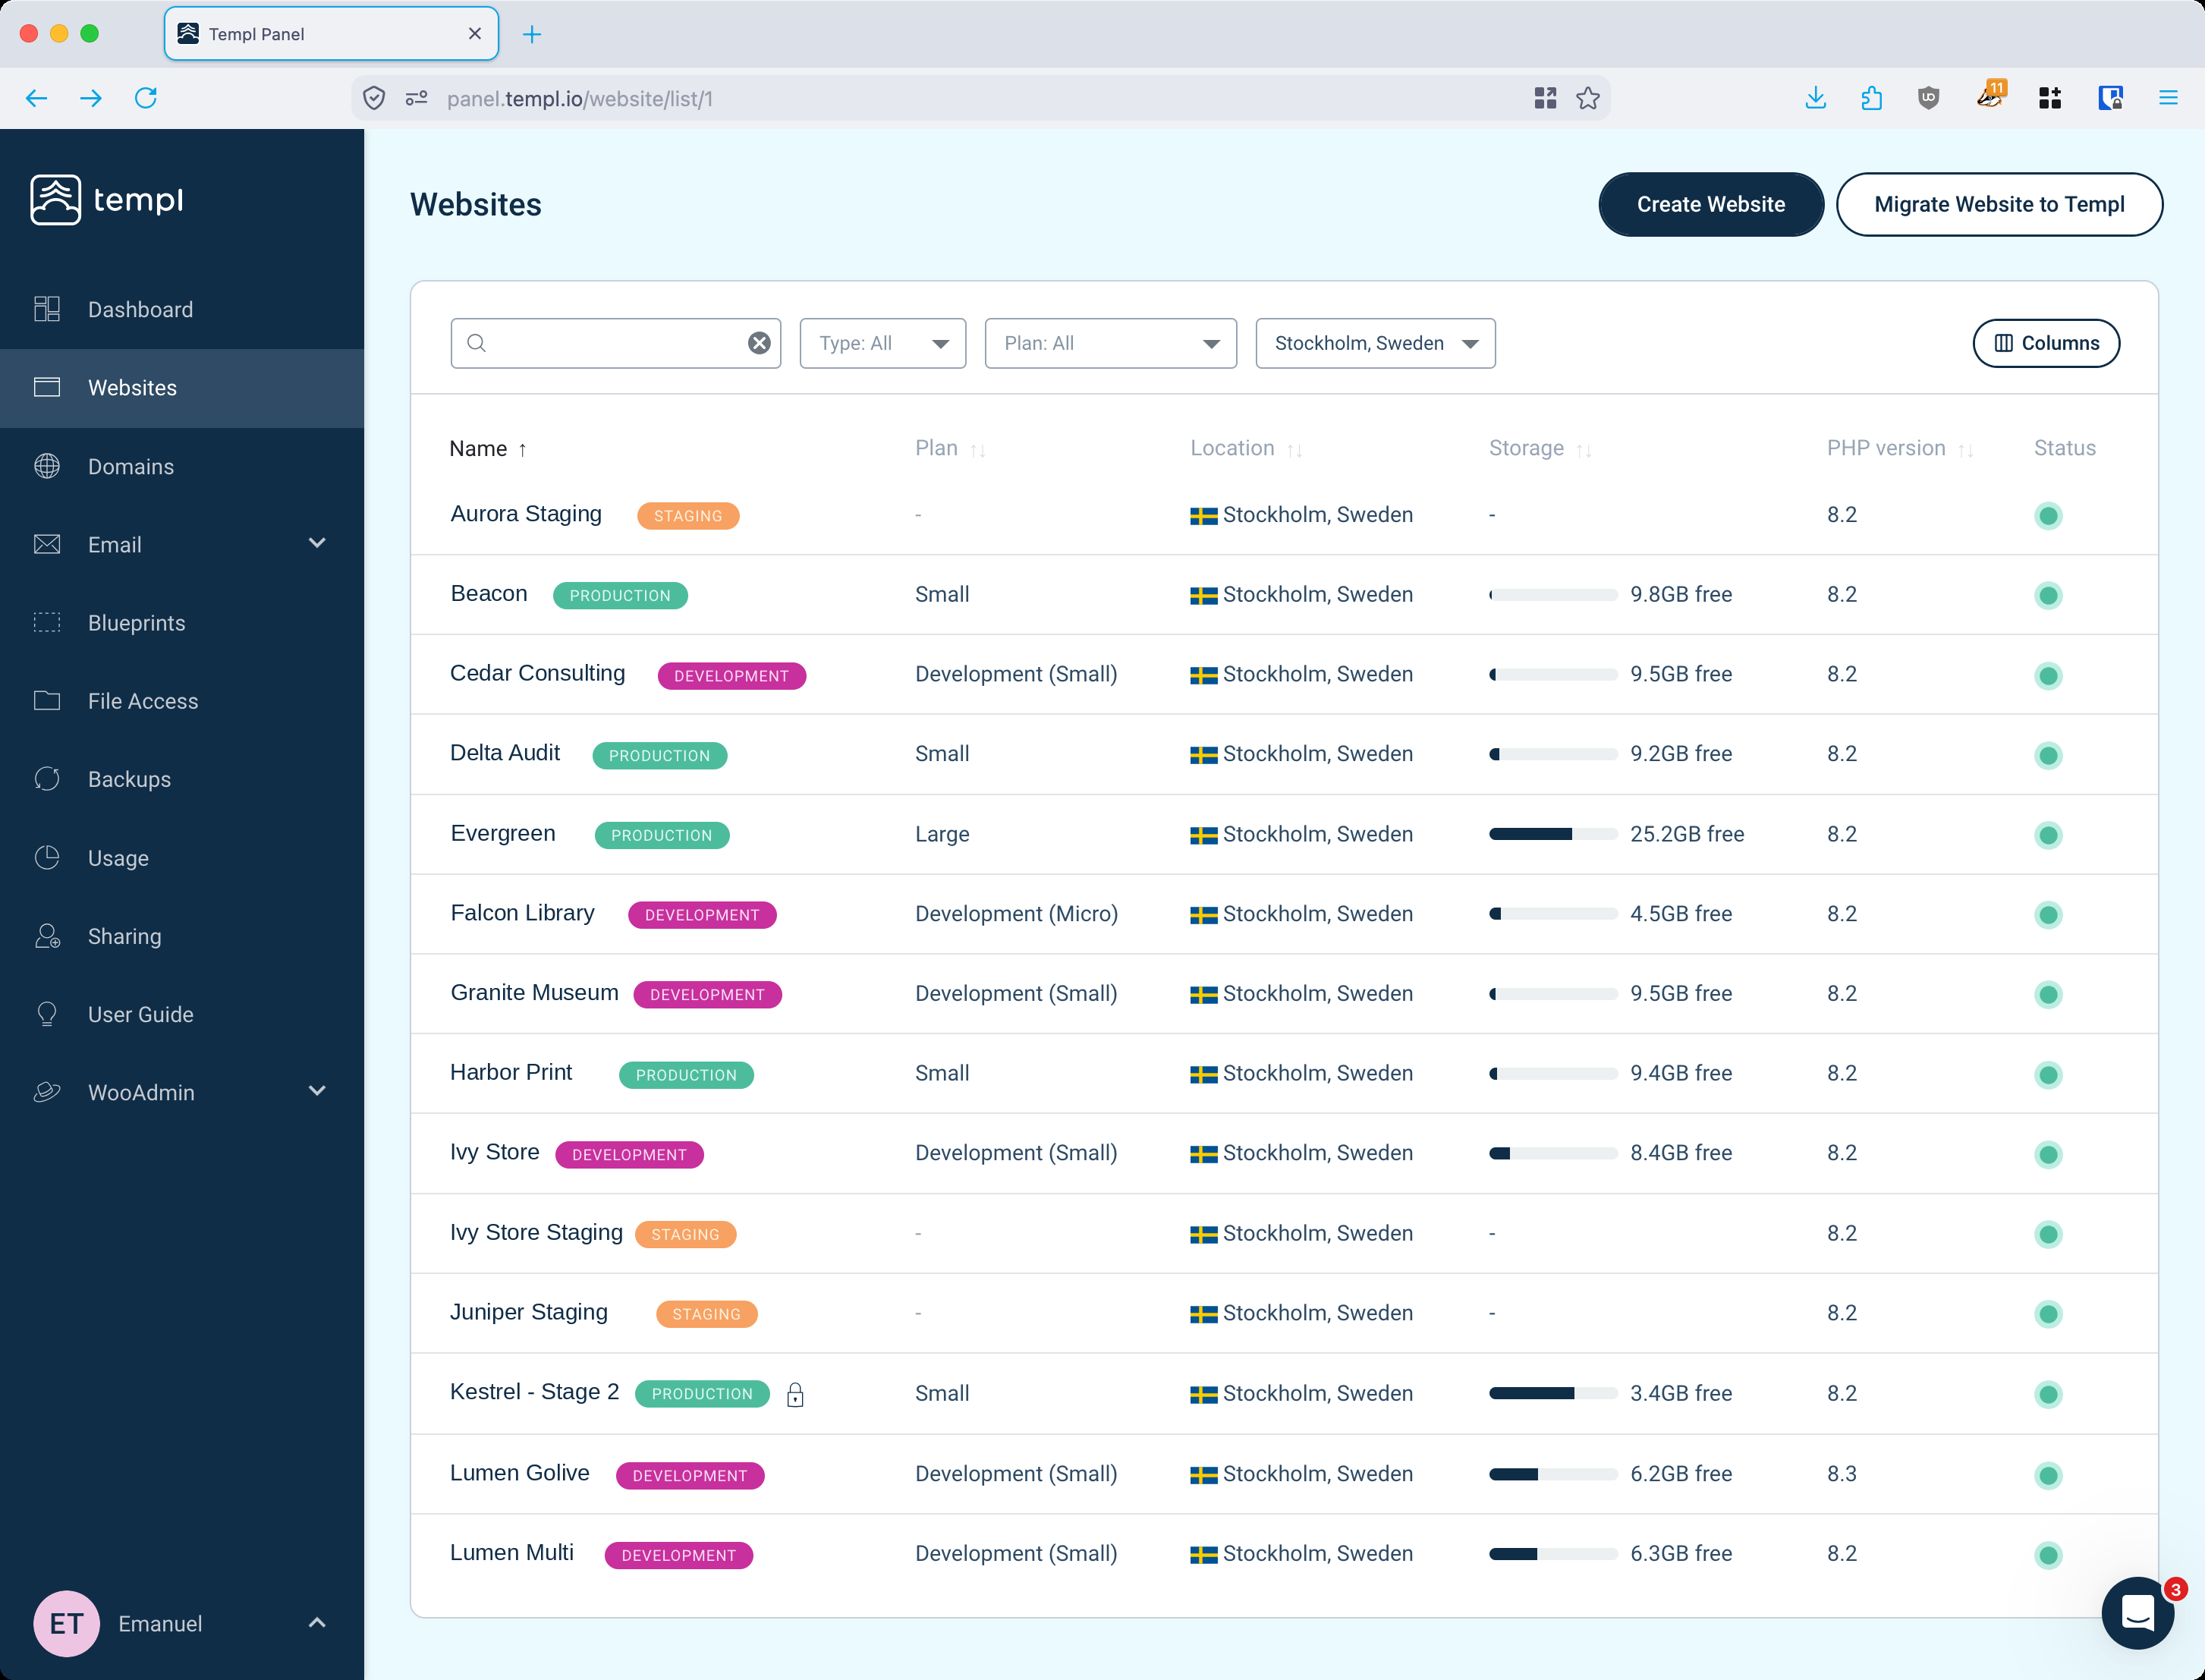Open the Plan: All dropdown
2205x1680 pixels.
coord(1110,343)
